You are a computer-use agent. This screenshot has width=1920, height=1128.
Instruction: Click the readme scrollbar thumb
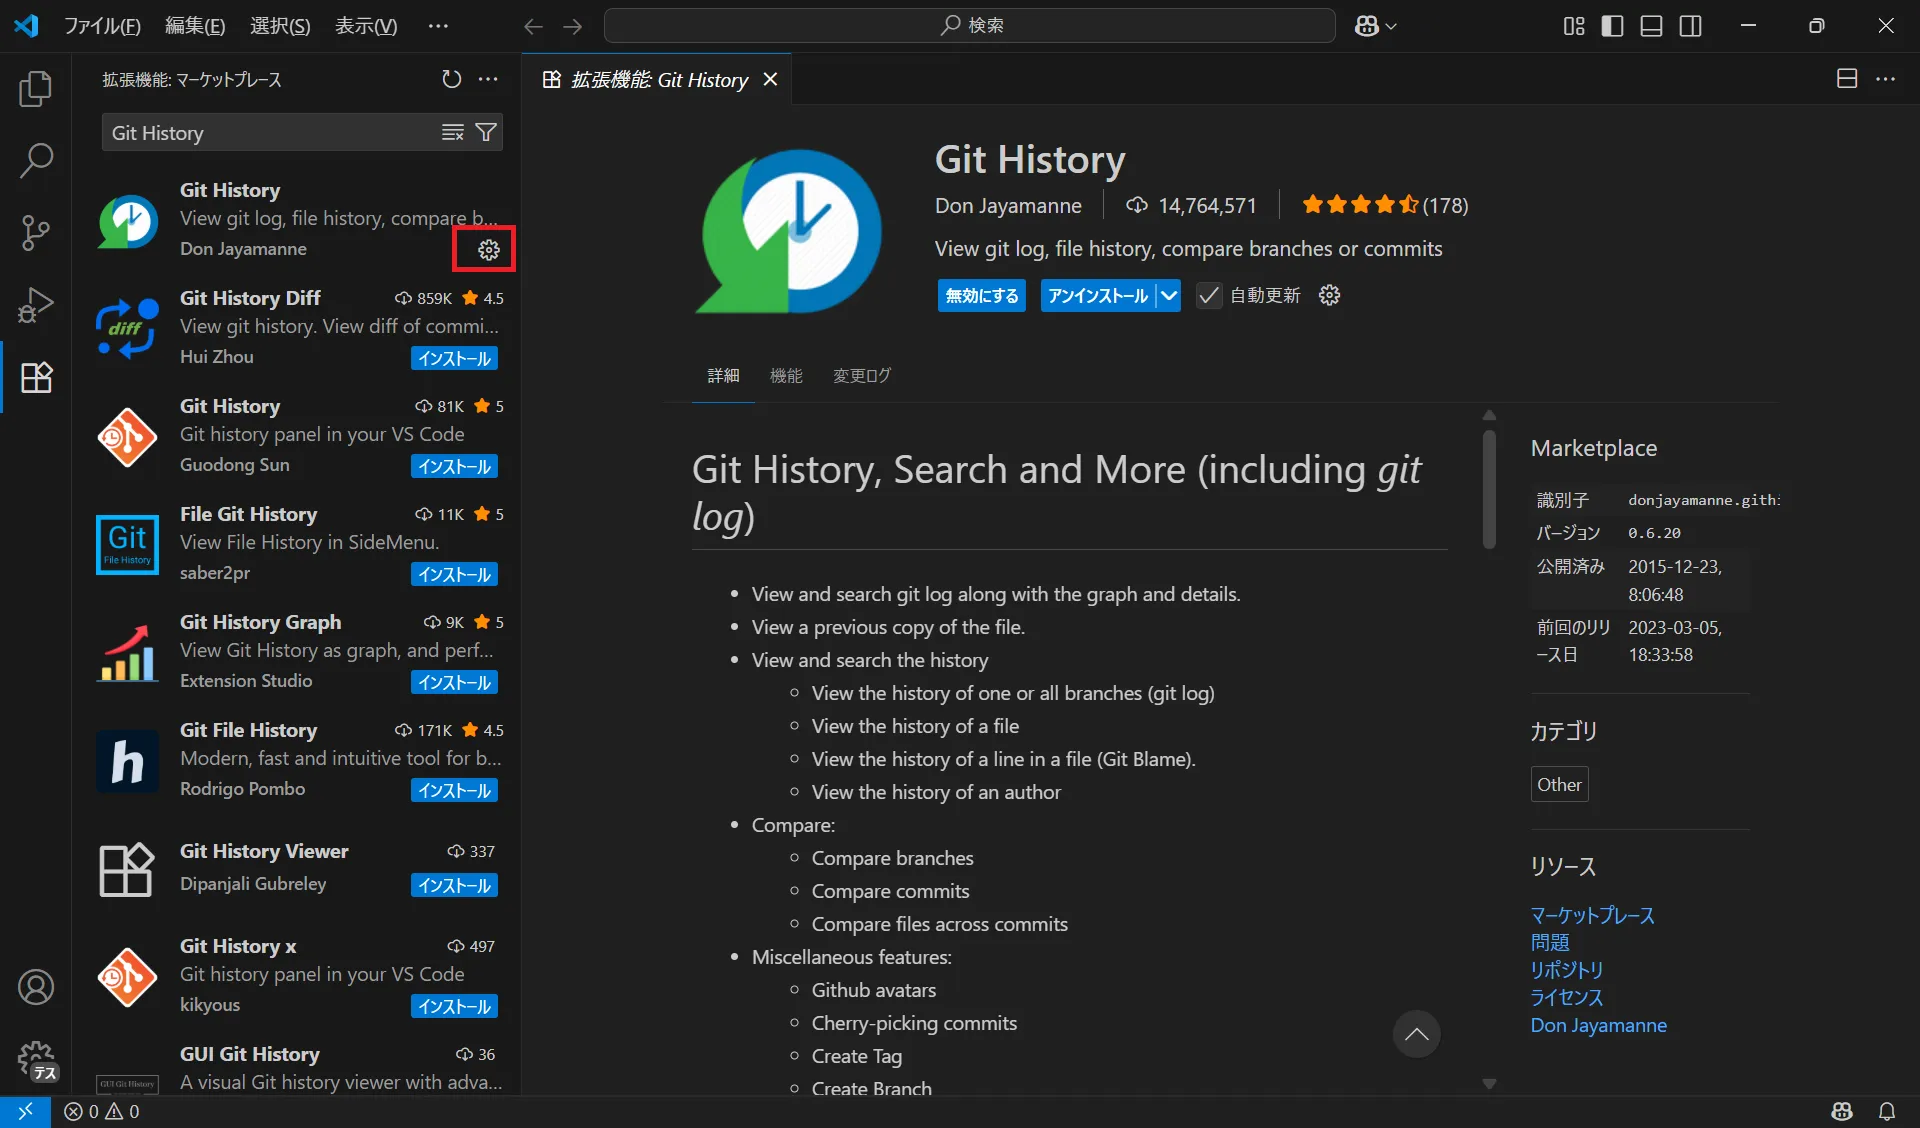(1489, 488)
